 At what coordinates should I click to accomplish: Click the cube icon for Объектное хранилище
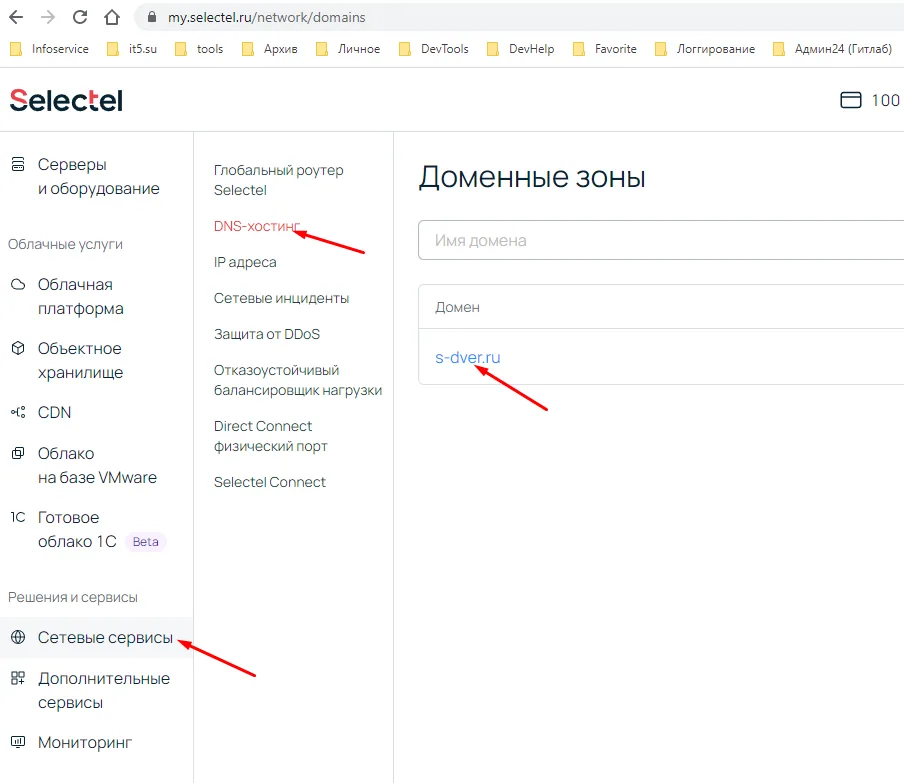tap(18, 348)
